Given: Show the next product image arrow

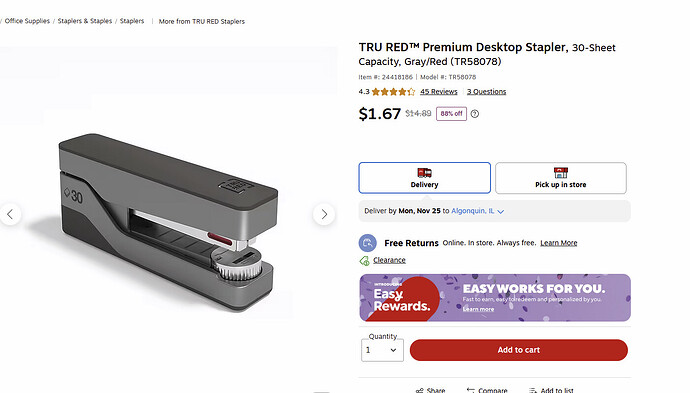Looking at the screenshot, I should (324, 214).
